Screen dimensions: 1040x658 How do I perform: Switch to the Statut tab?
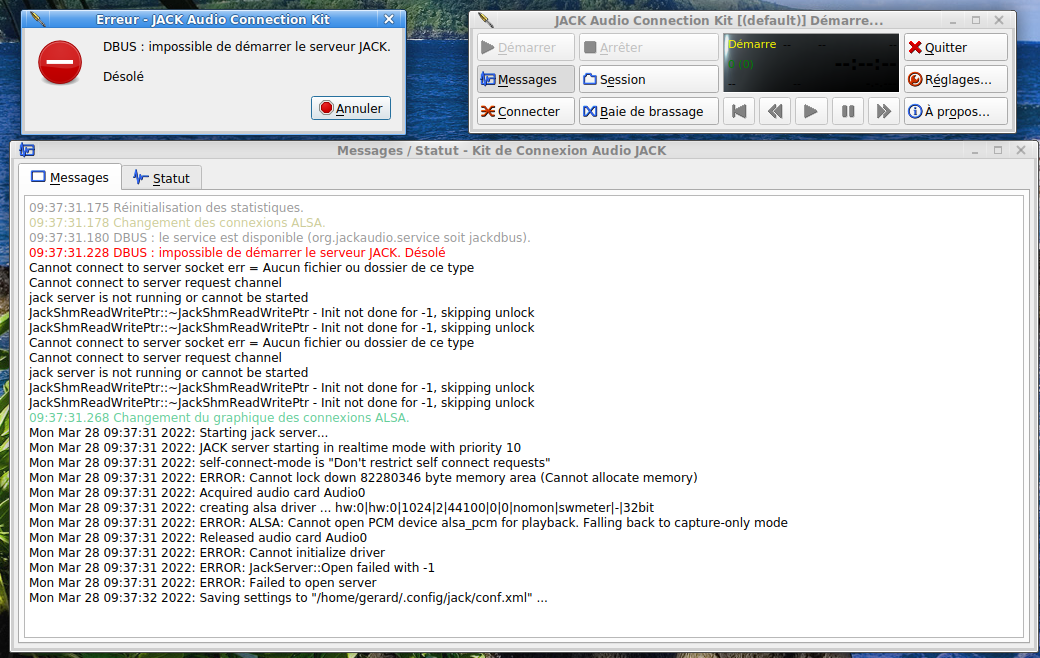click(162, 178)
